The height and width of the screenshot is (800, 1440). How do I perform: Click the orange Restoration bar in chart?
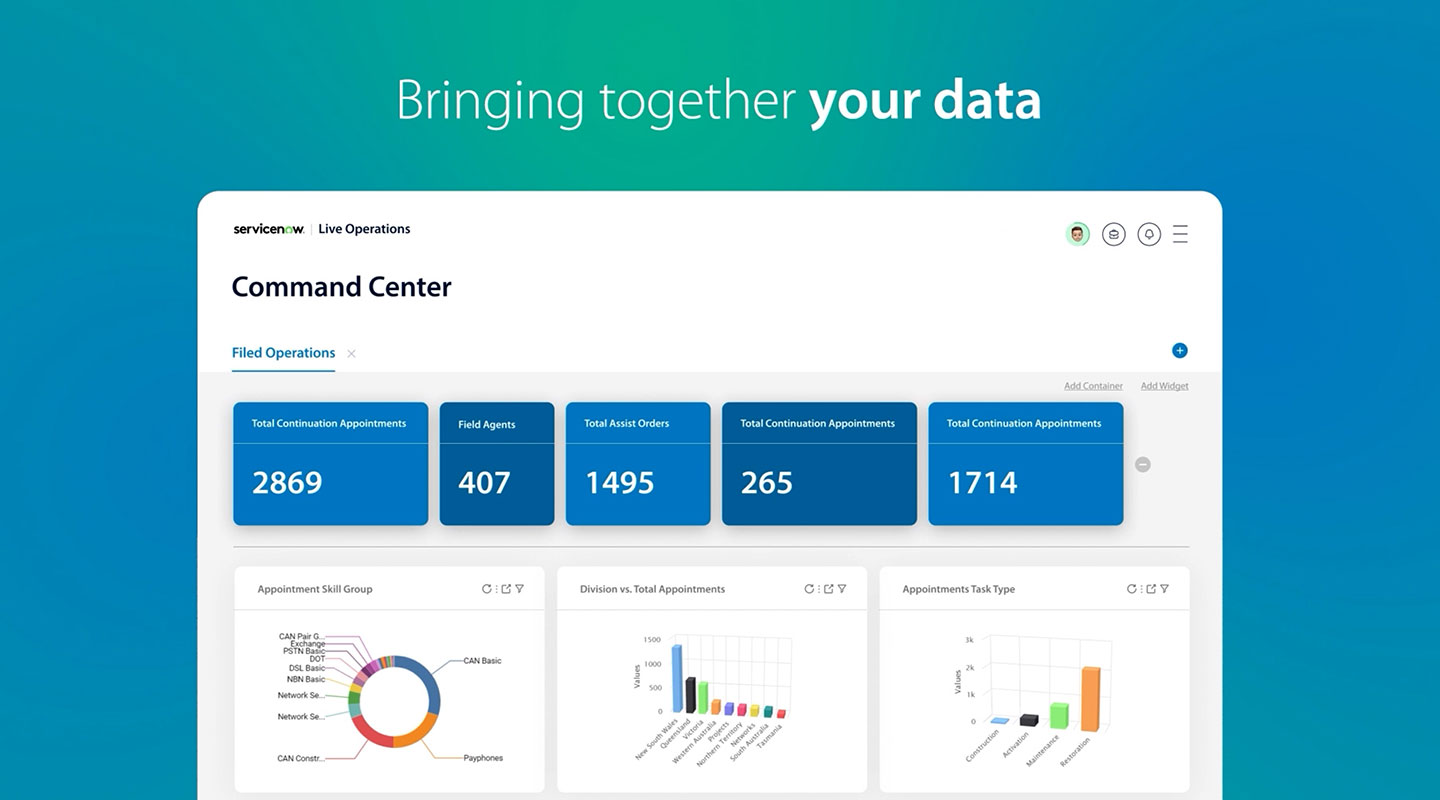tap(1090, 700)
